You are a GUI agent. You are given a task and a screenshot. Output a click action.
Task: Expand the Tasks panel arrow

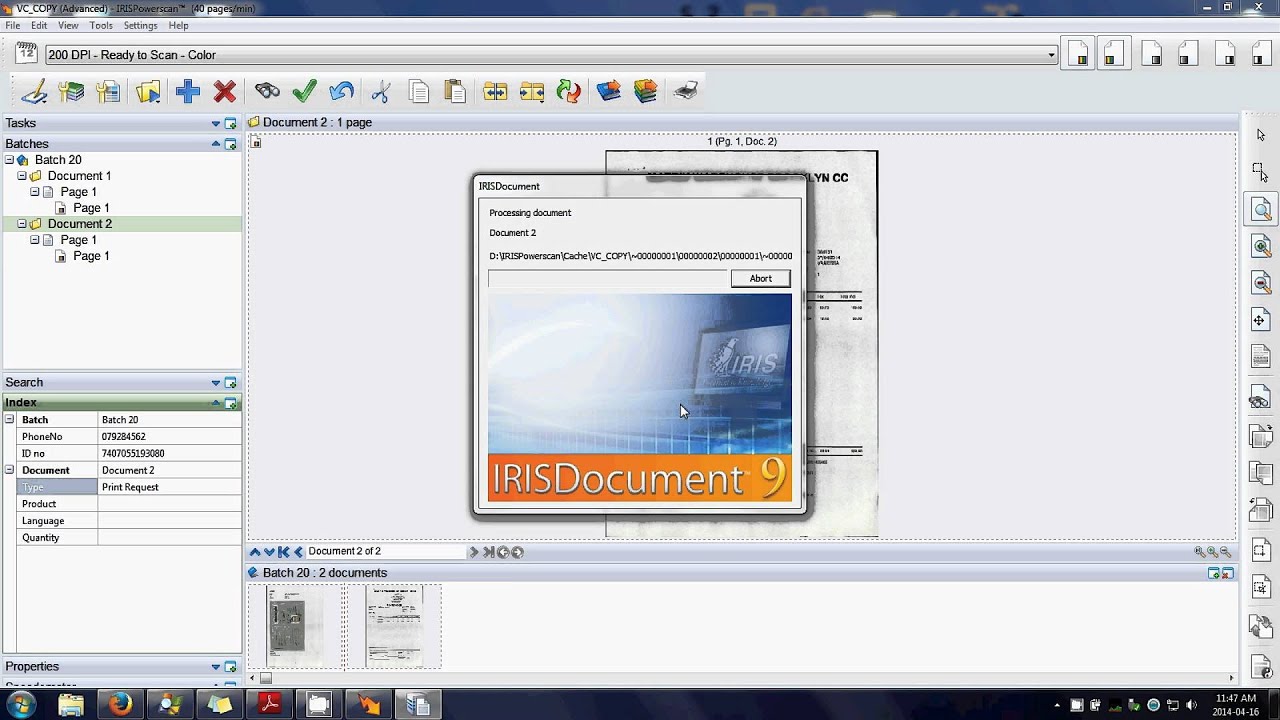(215, 123)
